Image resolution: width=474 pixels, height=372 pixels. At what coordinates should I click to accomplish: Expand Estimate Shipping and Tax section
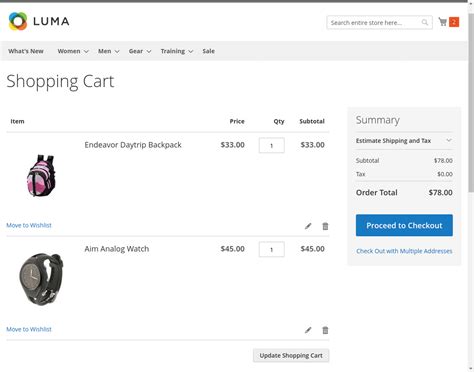[404, 141]
